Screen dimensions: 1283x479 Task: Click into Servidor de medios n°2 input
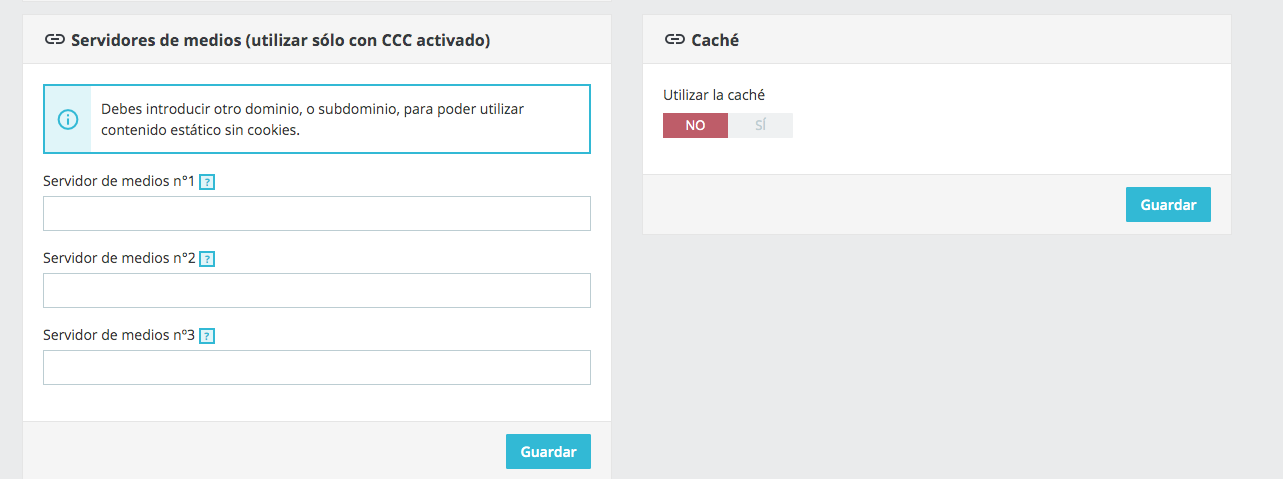[x=316, y=290]
